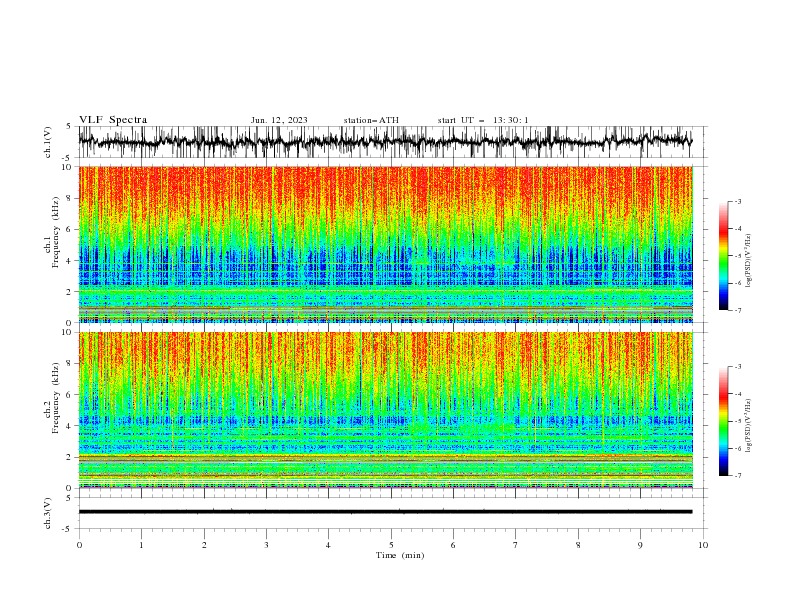Click ch.1 colorbar tick label "-7"
This screenshot has width=792, height=612.
(738, 310)
